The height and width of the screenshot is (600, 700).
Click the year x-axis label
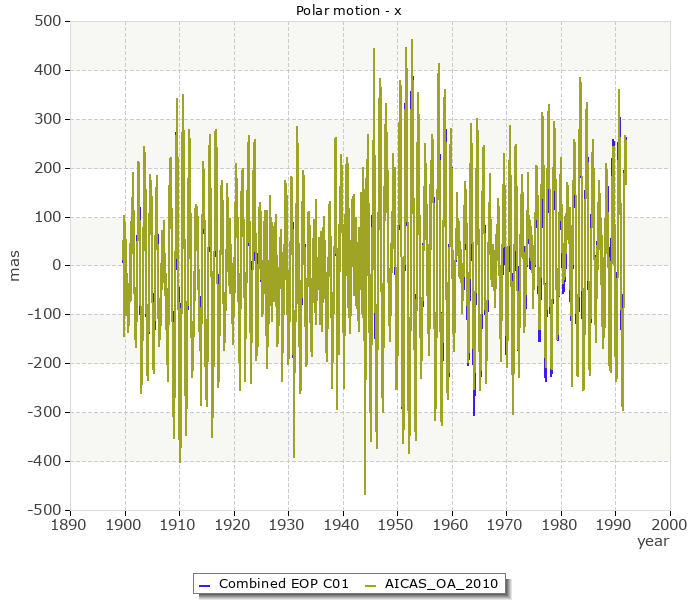[652, 541]
